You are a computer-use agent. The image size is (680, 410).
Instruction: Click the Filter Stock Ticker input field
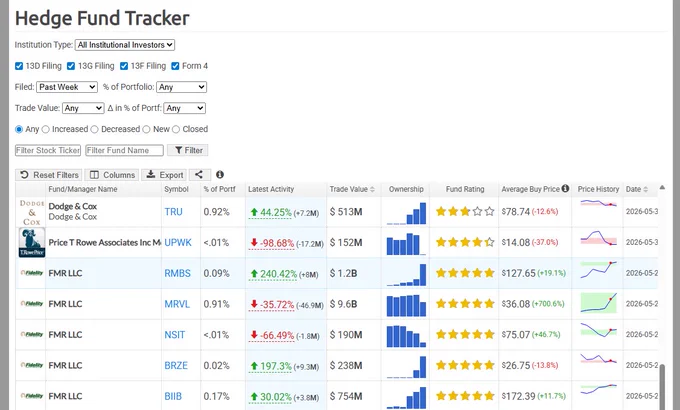click(x=48, y=150)
